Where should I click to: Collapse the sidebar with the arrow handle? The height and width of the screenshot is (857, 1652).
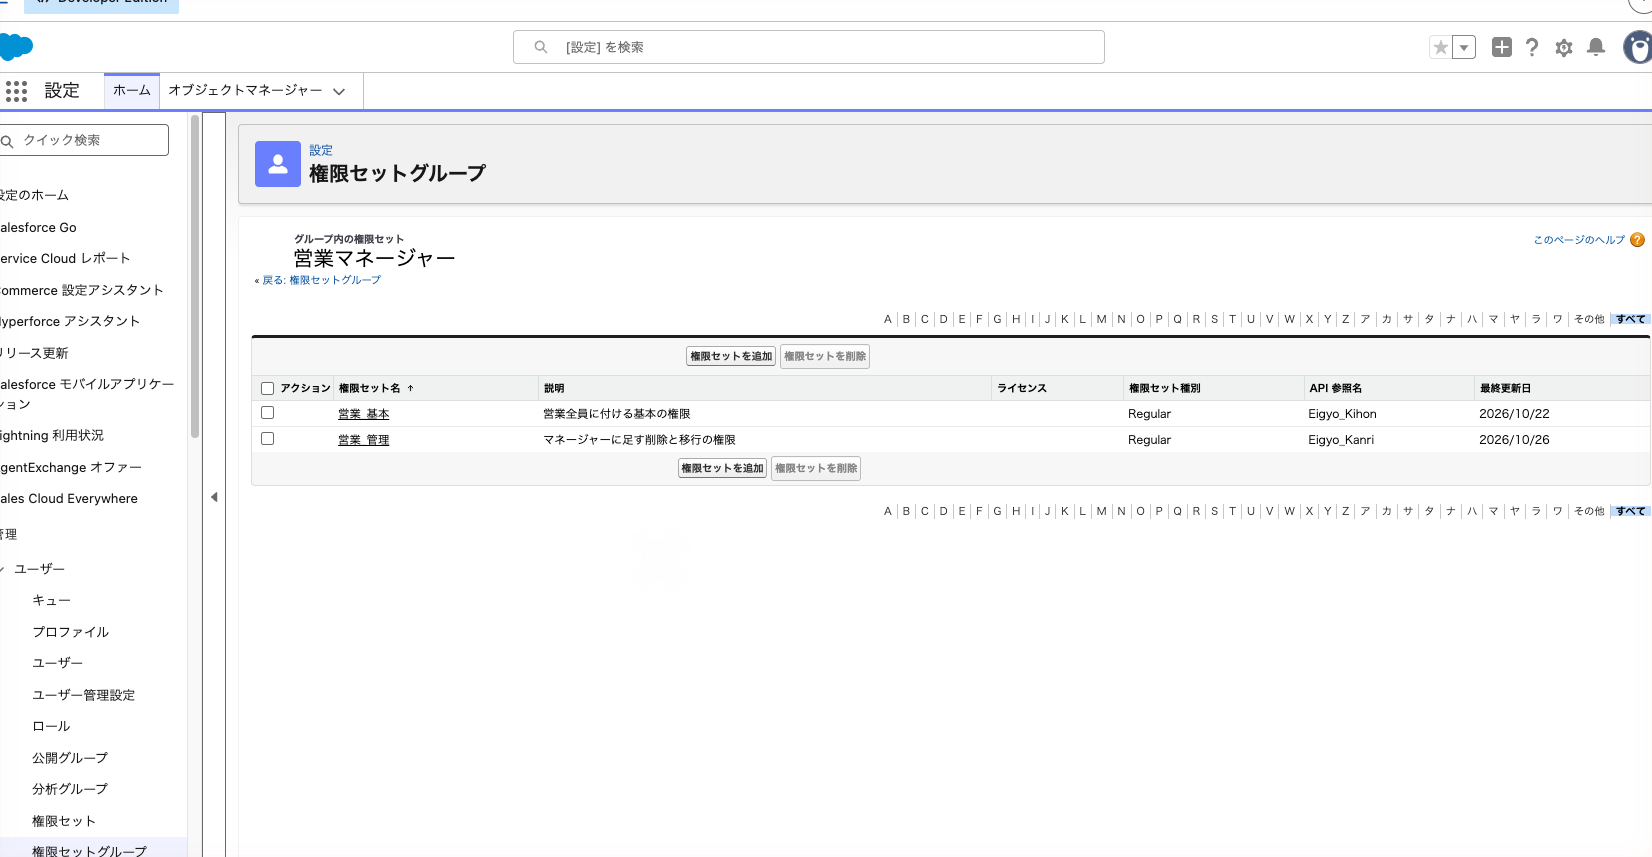point(214,497)
